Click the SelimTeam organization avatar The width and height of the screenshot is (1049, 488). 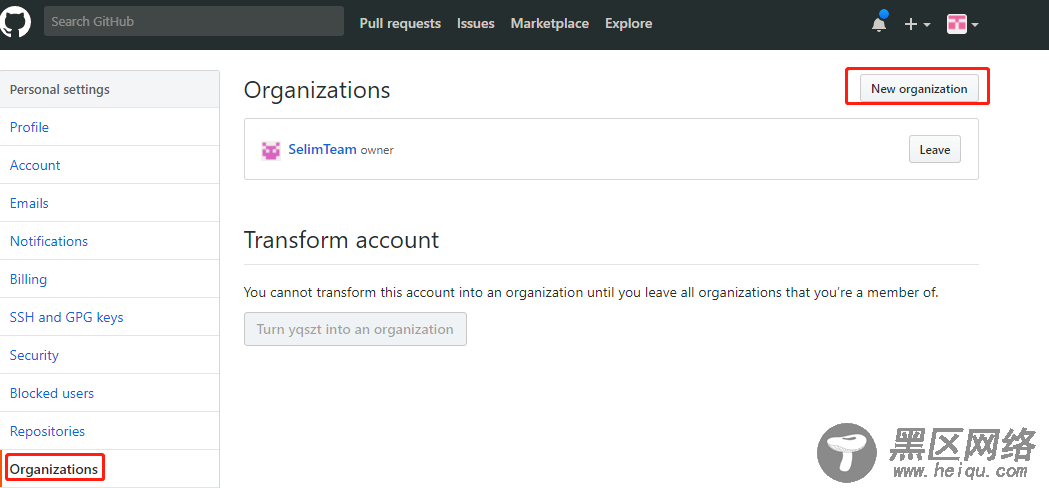pos(270,150)
